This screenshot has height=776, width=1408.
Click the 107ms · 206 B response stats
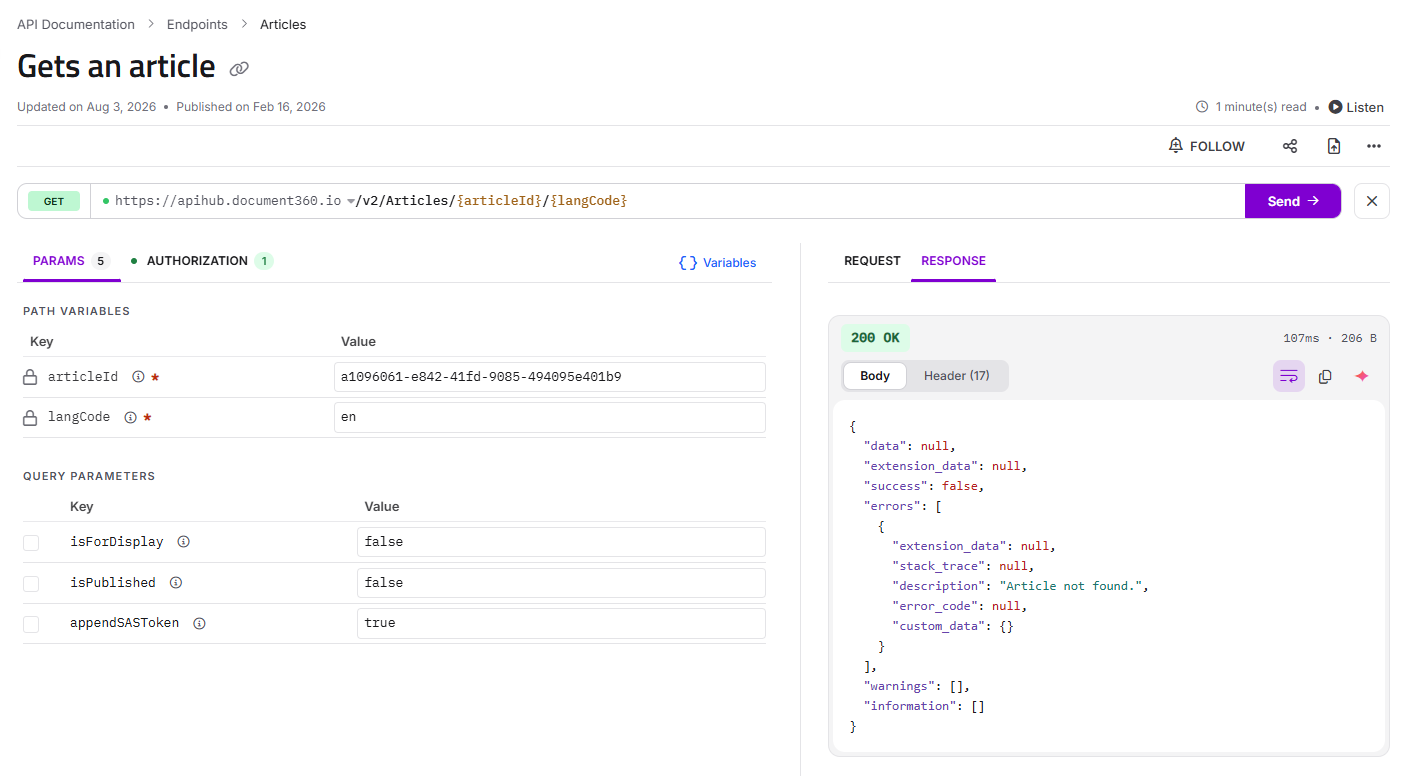(x=1330, y=339)
